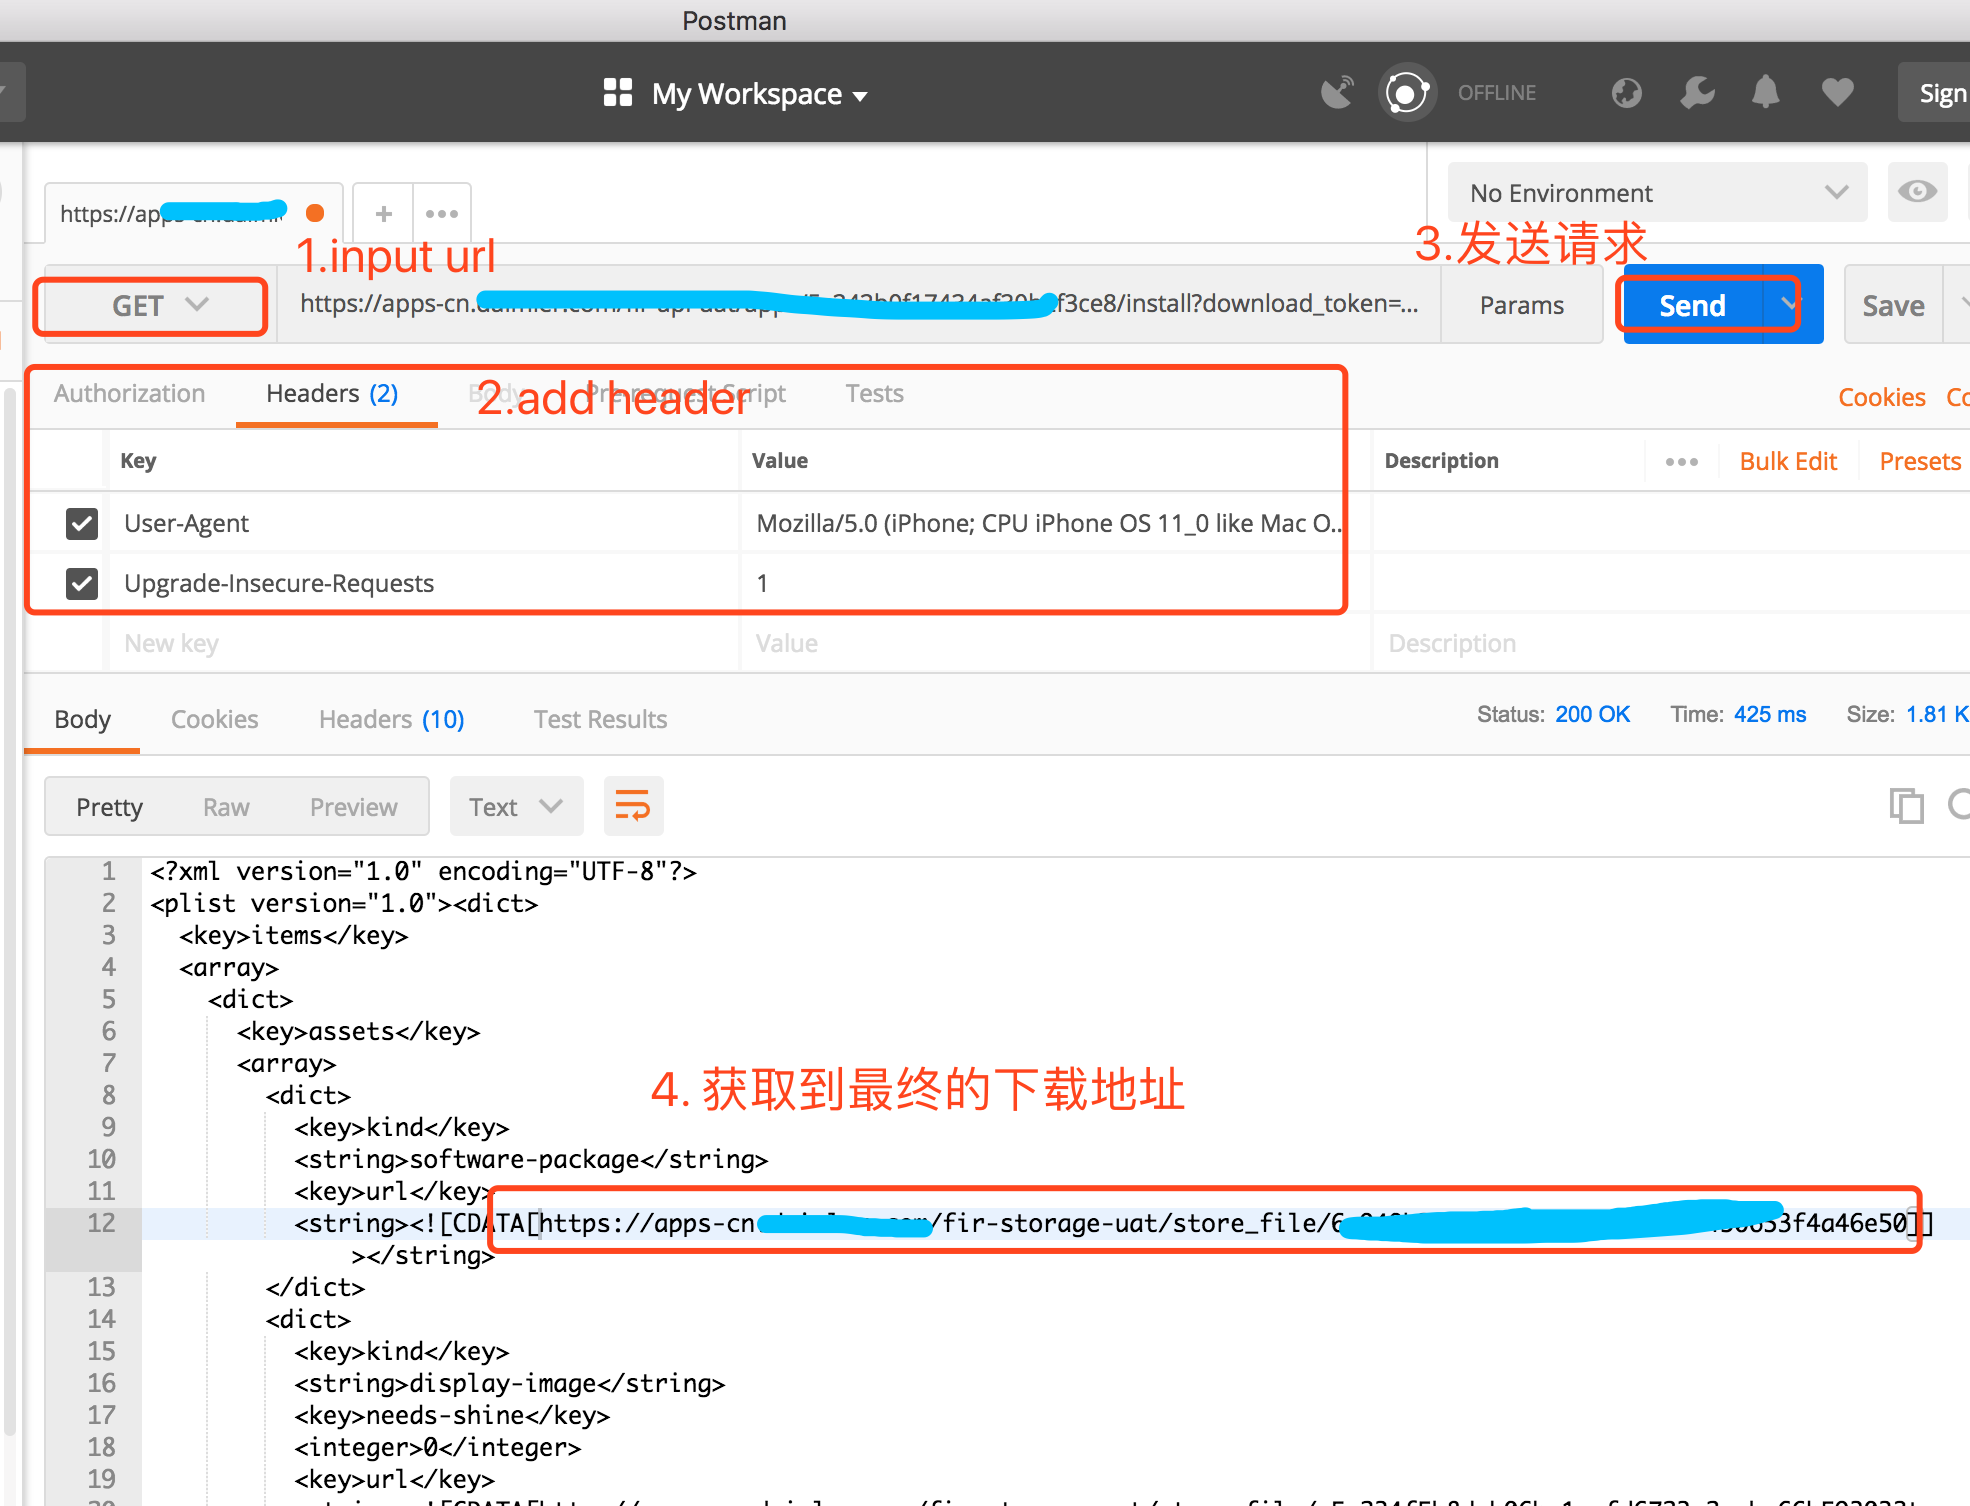Click the heart icon in header
The height and width of the screenshot is (1506, 1970).
[1837, 93]
